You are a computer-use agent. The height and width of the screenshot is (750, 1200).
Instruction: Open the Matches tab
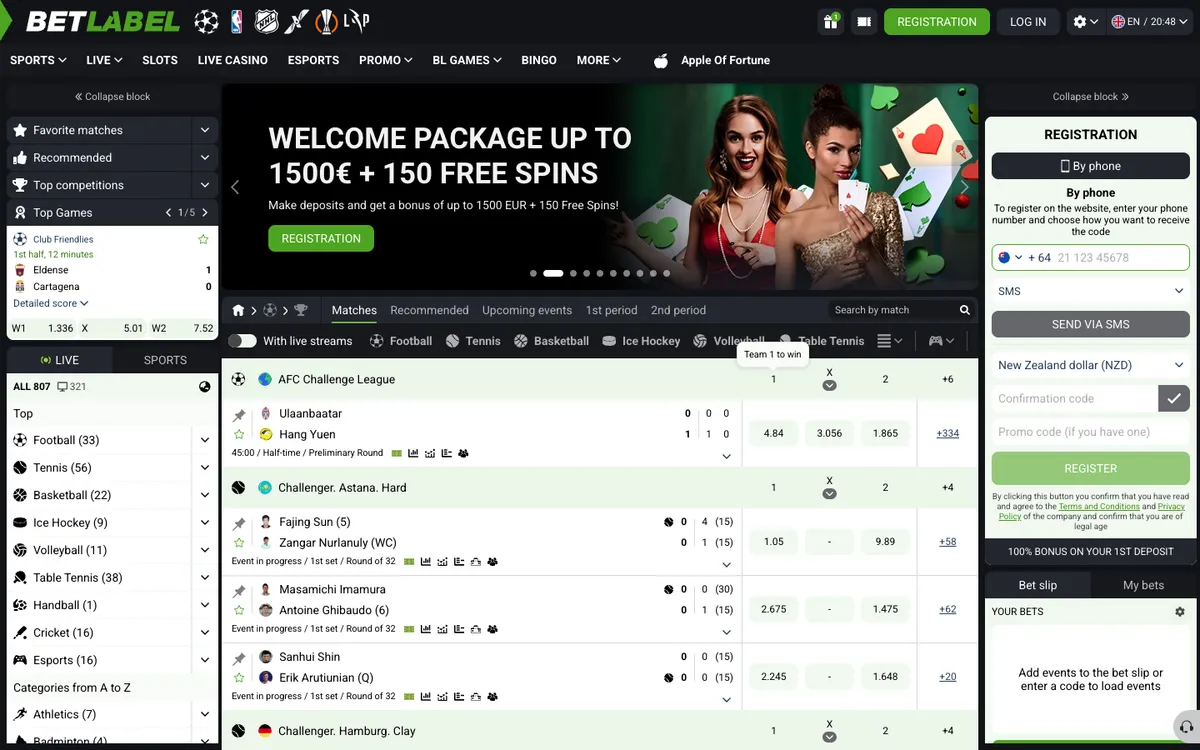point(354,310)
